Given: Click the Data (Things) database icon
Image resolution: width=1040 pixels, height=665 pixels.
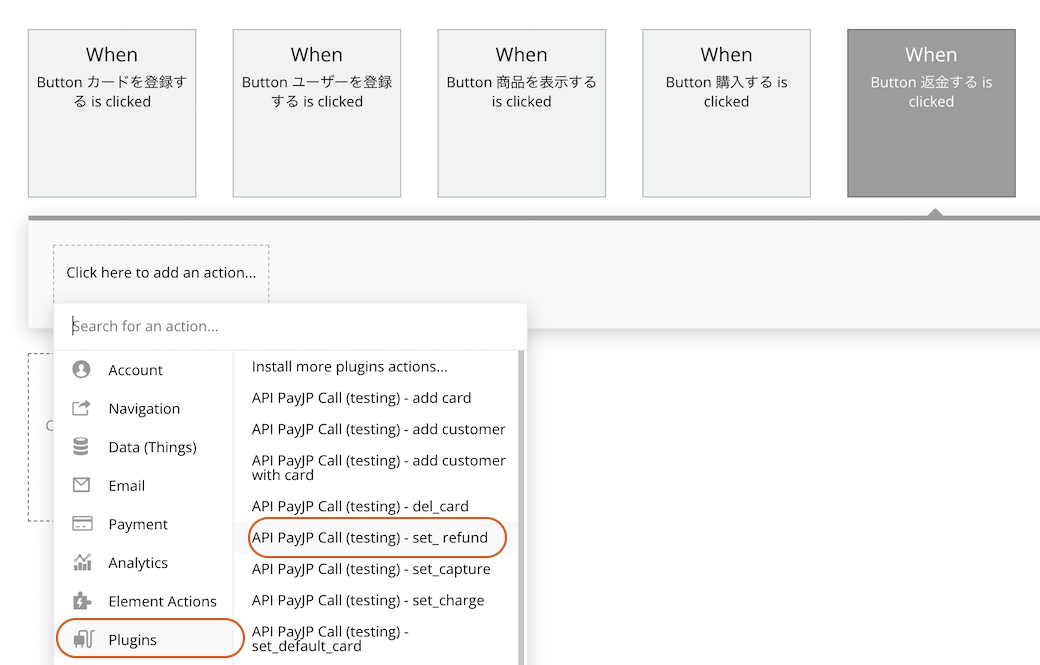Looking at the screenshot, I should pos(81,447).
